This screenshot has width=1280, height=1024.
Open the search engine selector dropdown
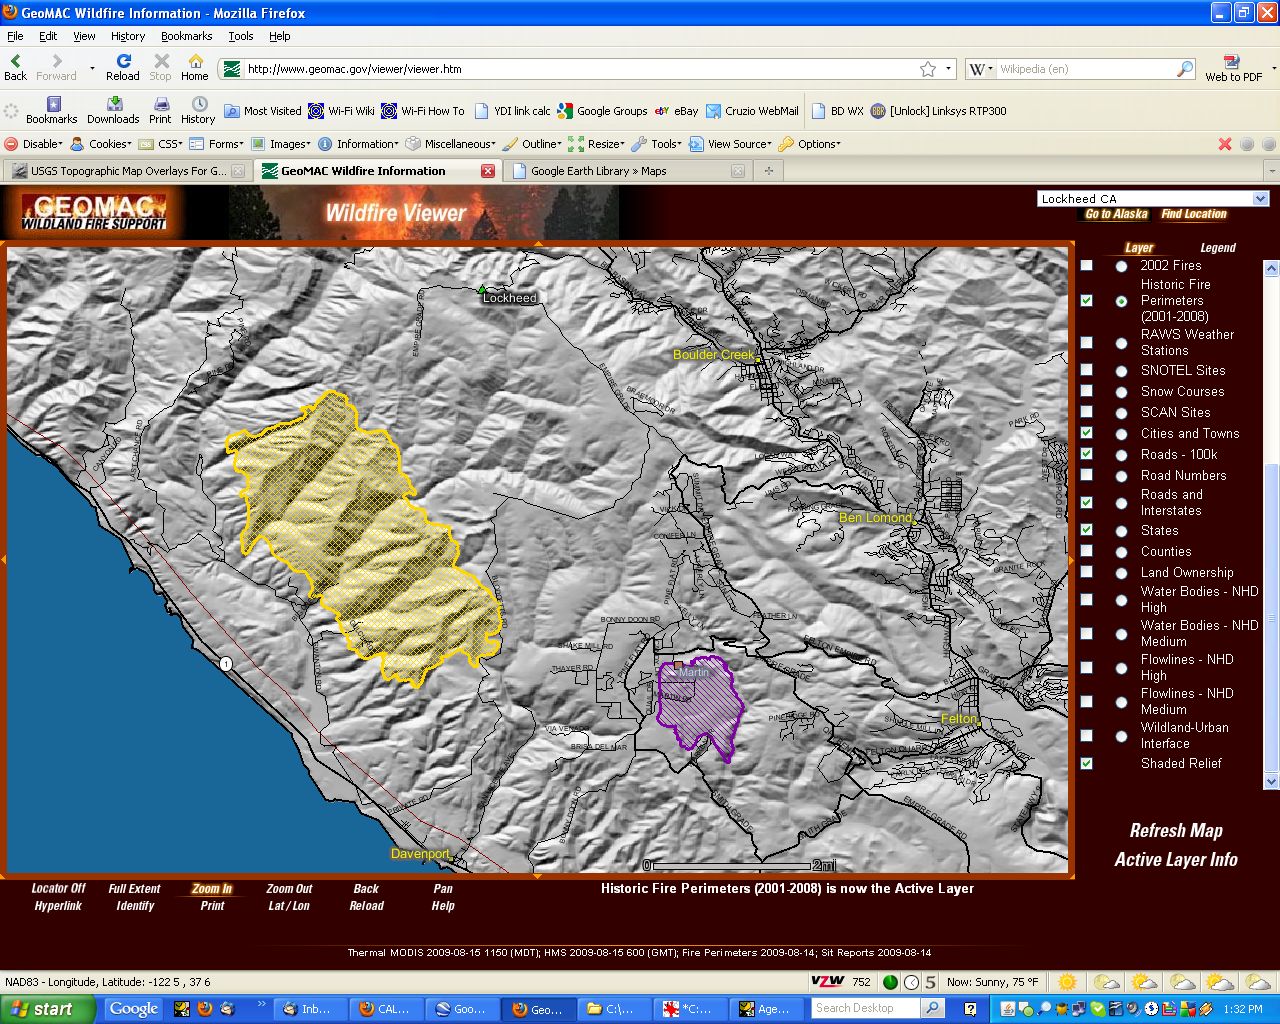click(981, 69)
